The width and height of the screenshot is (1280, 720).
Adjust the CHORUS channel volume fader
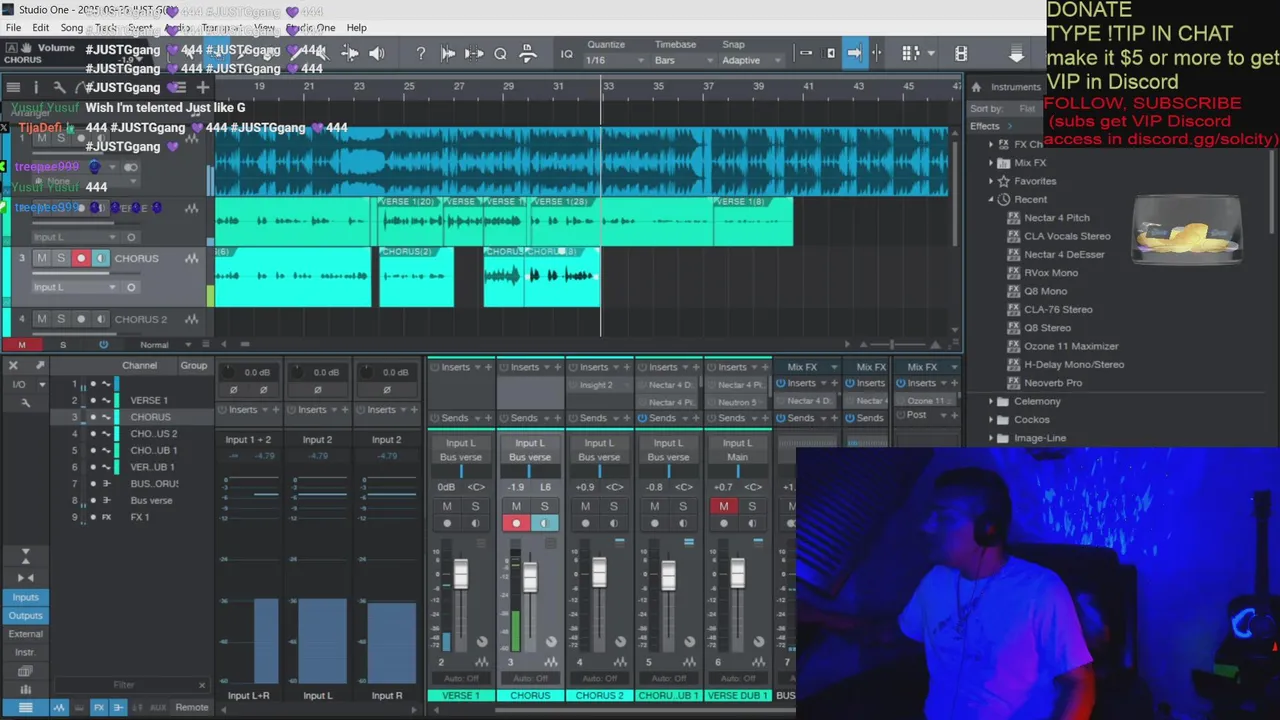tap(529, 576)
